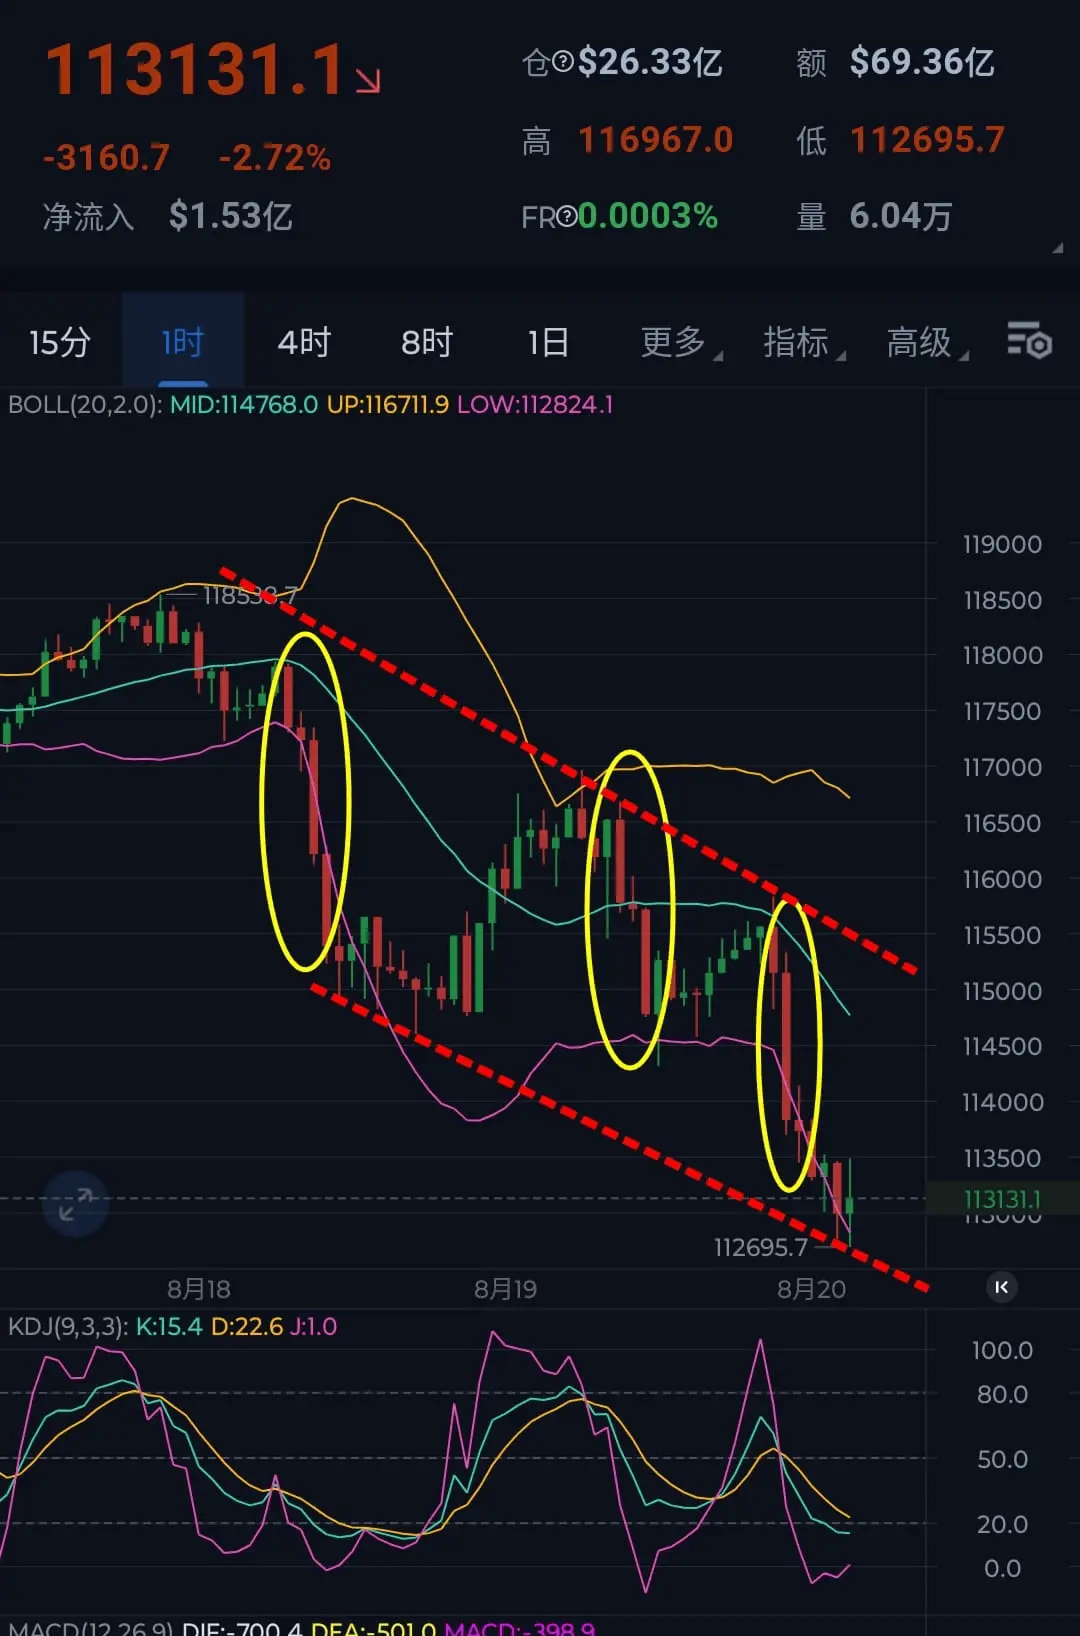Tap the open interest help icon
Viewport: 1080px width, 1636px height.
(x=562, y=62)
